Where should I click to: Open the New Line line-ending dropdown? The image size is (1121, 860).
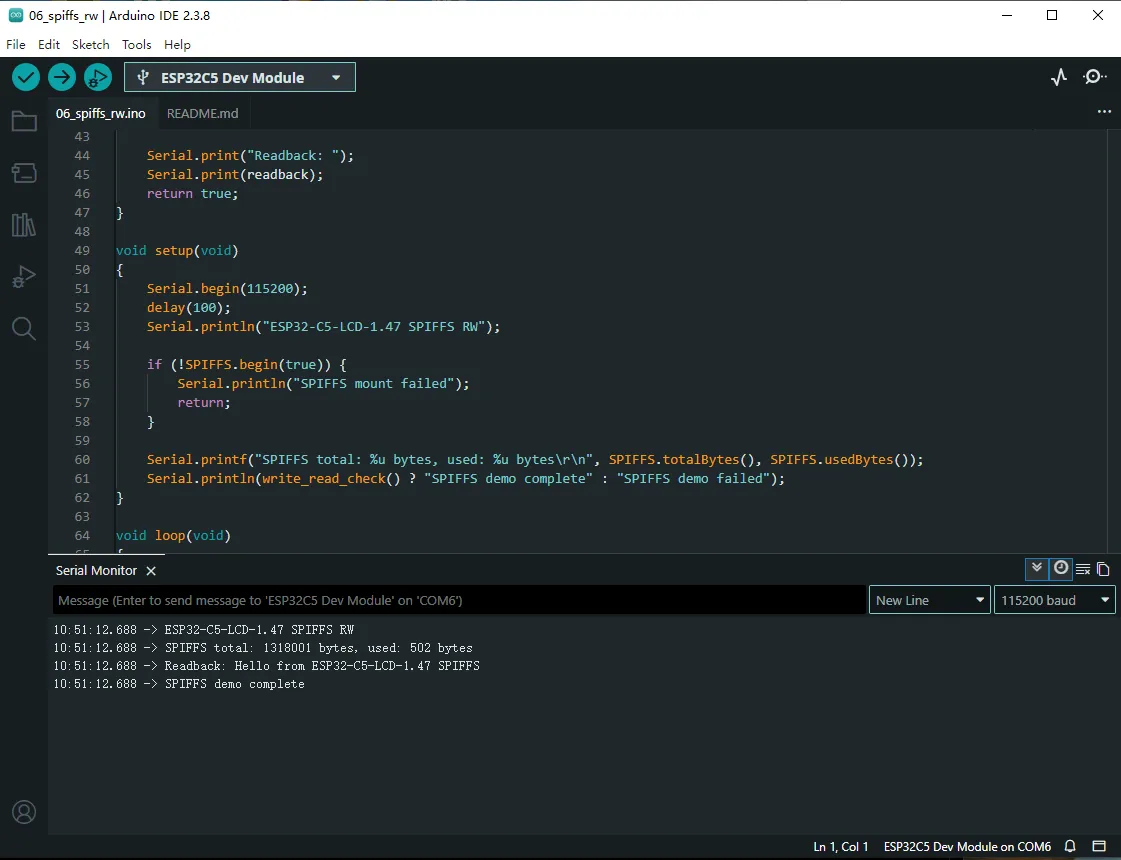pyautogui.click(x=929, y=600)
